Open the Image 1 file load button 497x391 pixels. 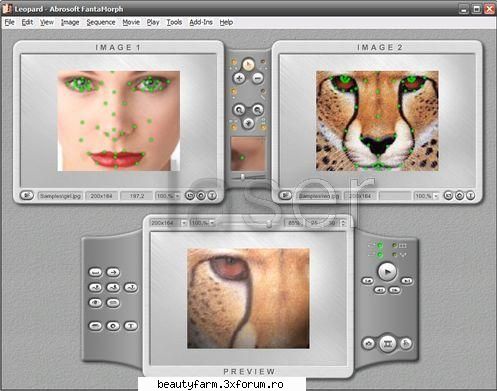[27, 195]
